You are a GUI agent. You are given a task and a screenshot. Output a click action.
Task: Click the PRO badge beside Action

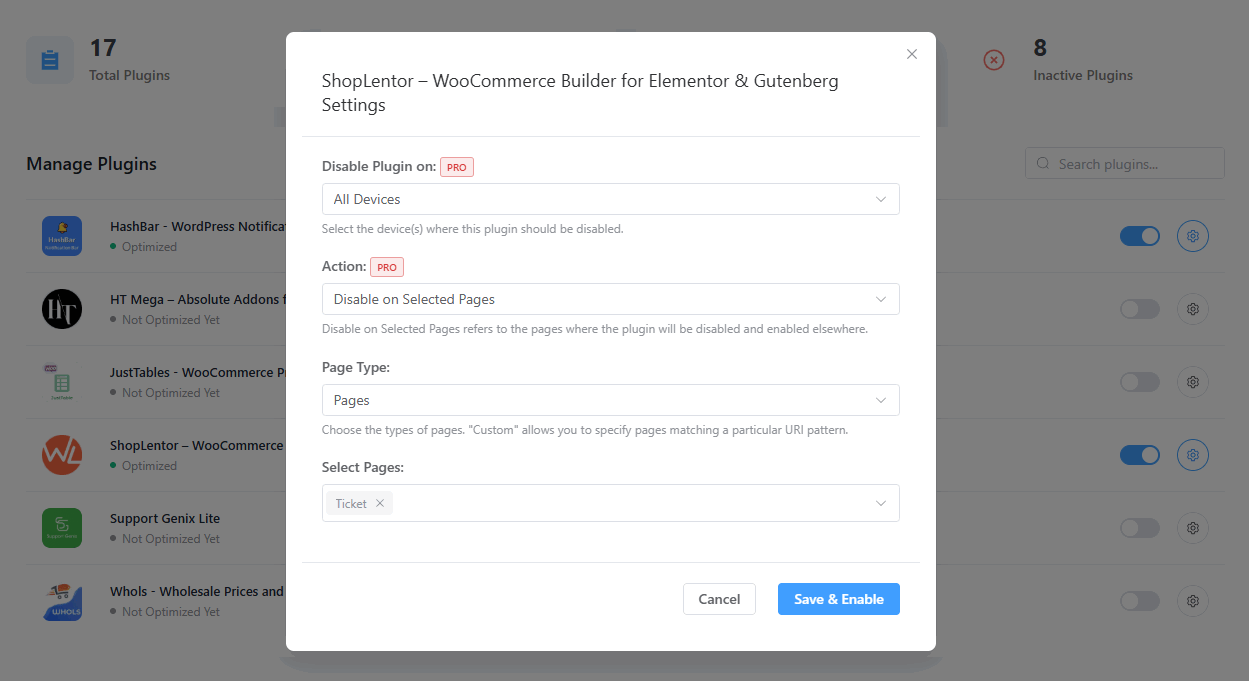[x=387, y=267]
